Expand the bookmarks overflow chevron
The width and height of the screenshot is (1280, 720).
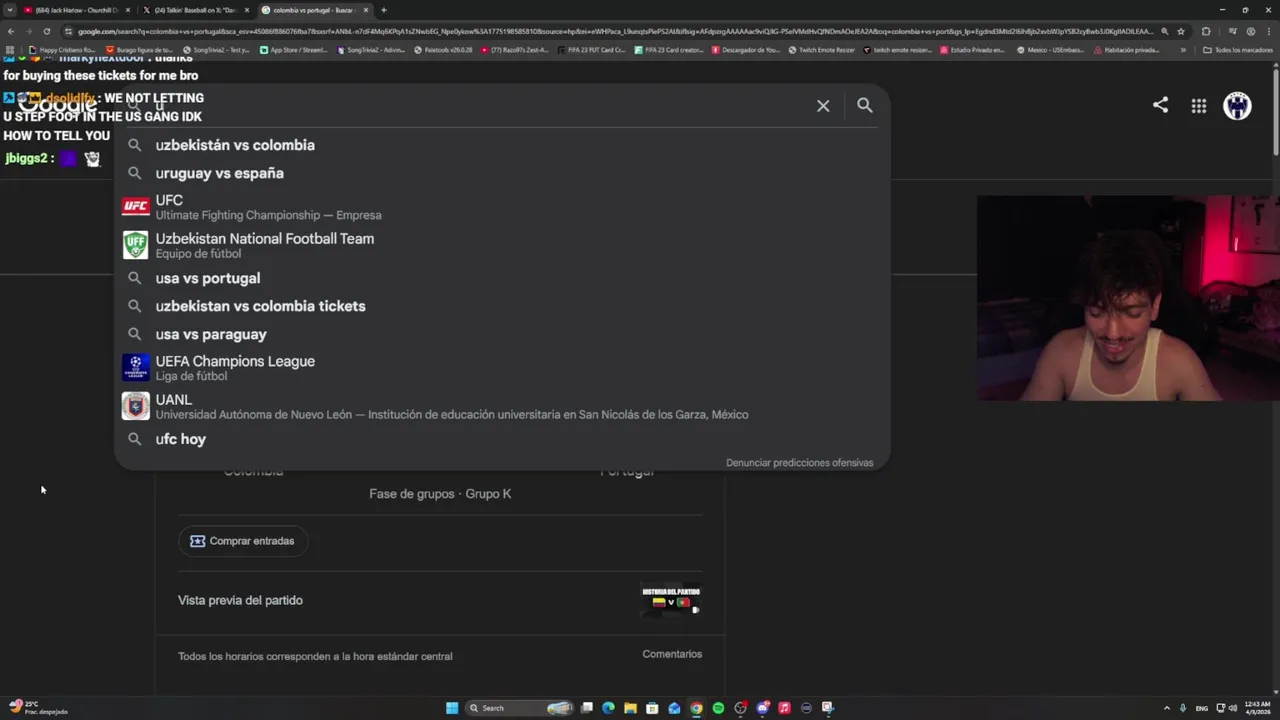1183,49
